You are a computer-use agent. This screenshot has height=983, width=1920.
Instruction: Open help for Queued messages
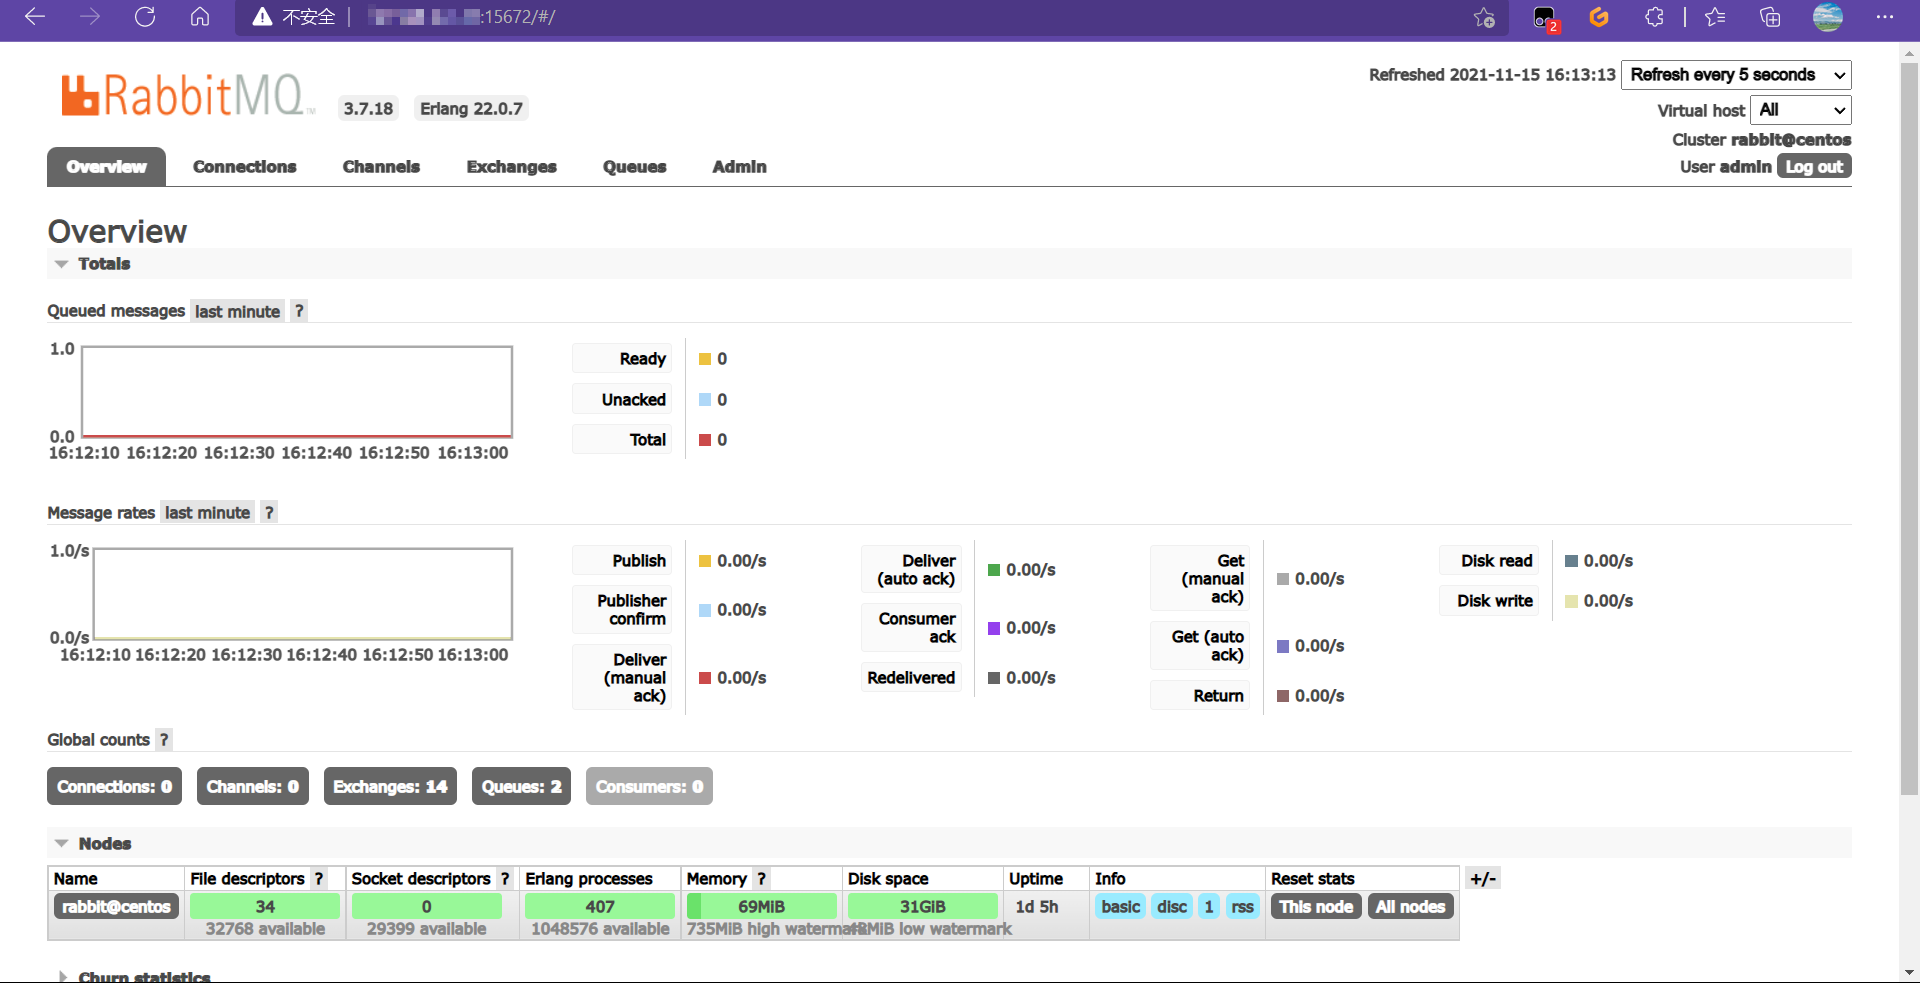click(x=299, y=311)
